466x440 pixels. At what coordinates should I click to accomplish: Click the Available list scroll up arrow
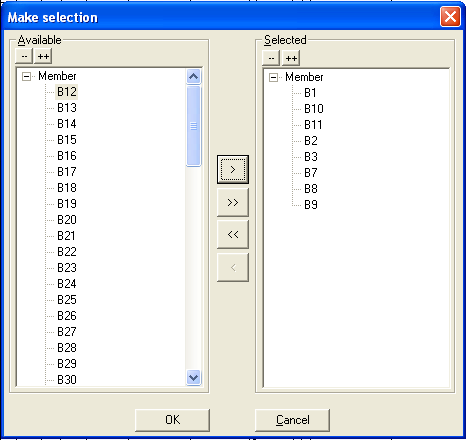(x=194, y=77)
